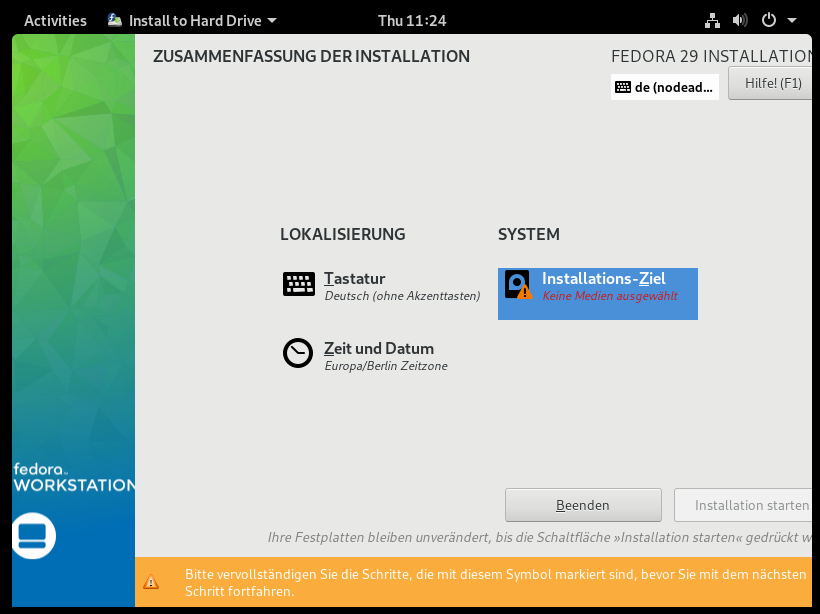Click Europa/Berlin Zeitzone subtitle
This screenshot has width=820, height=614.
(386, 366)
